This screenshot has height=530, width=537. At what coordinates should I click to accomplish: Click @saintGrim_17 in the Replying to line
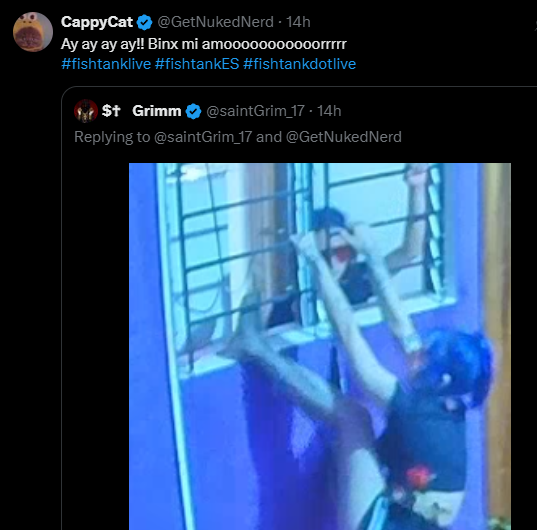click(203, 137)
